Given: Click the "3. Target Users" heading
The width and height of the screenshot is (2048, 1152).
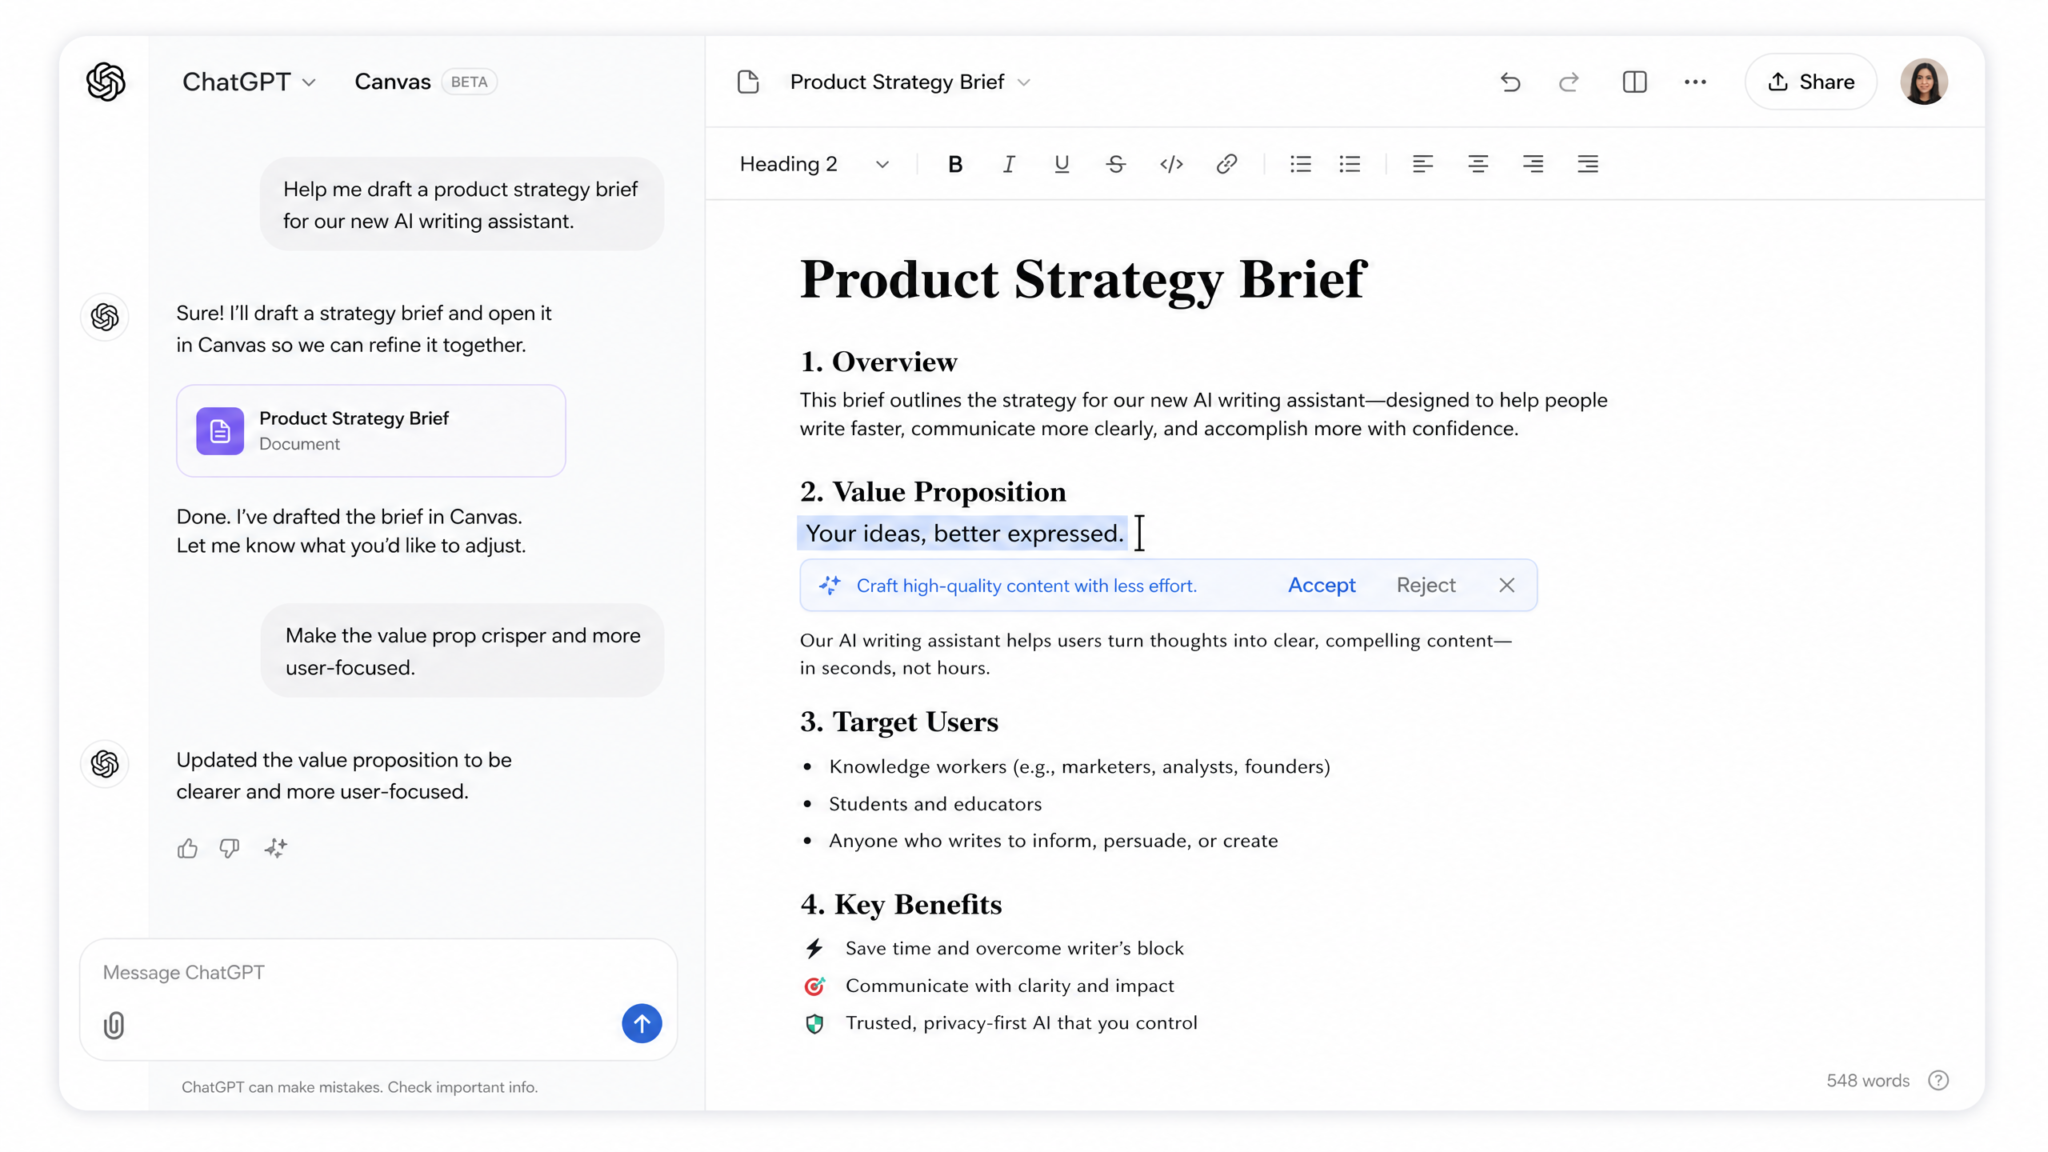Looking at the screenshot, I should 899,722.
